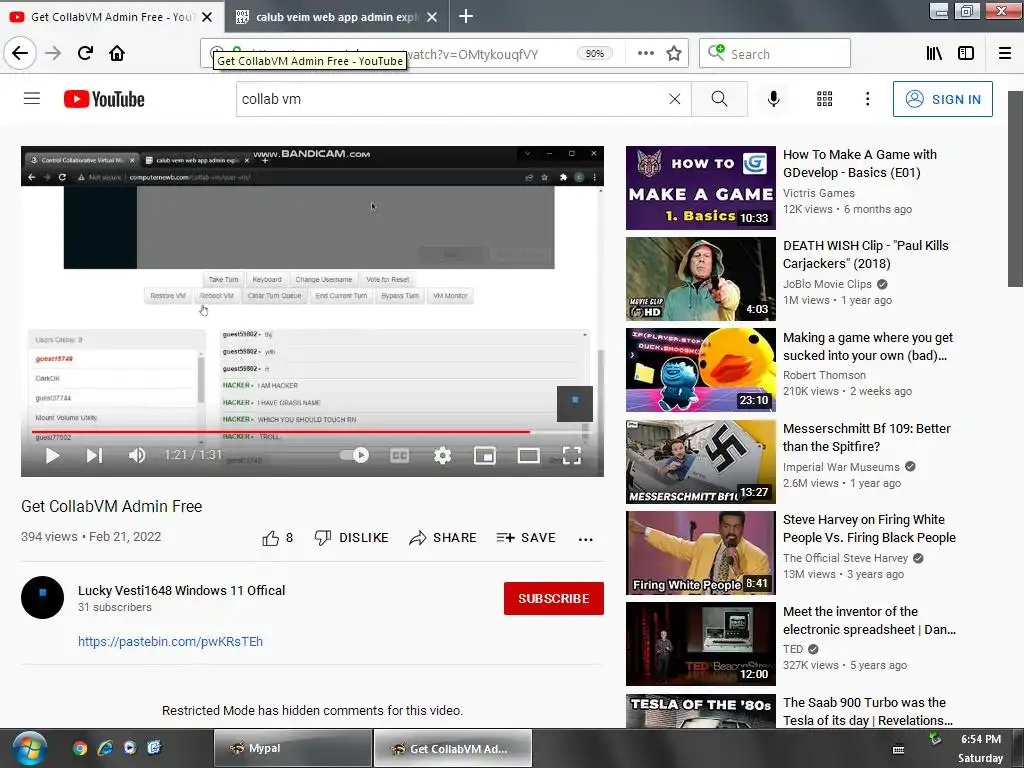Image resolution: width=1024 pixels, height=768 pixels.
Task: Close the Get CollabVM Admin Free tab
Action: pos(207,17)
